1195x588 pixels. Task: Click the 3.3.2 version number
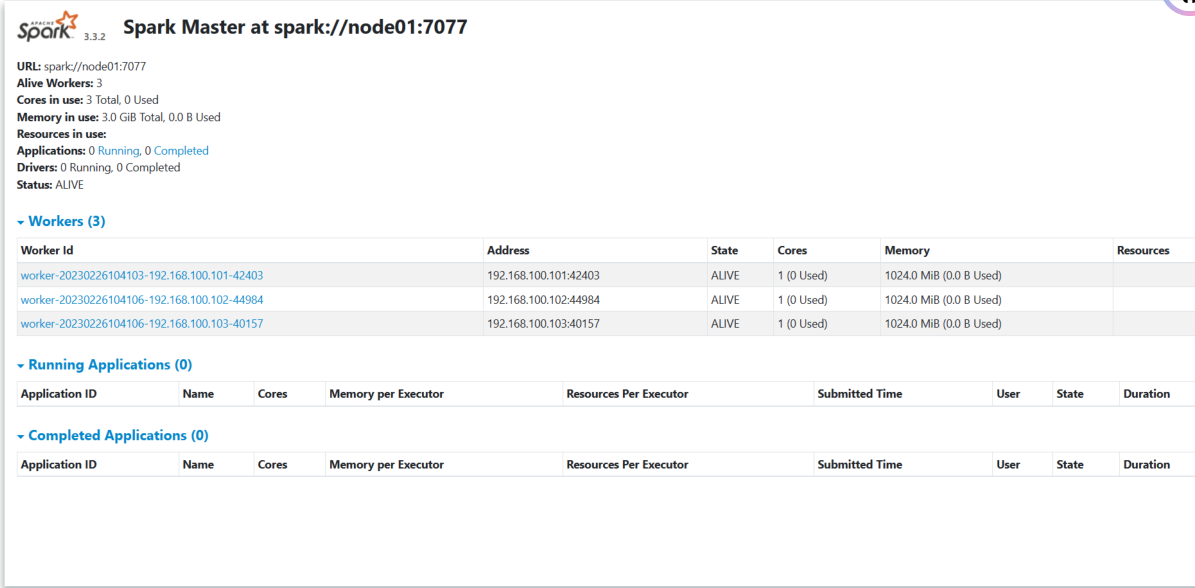tap(95, 37)
